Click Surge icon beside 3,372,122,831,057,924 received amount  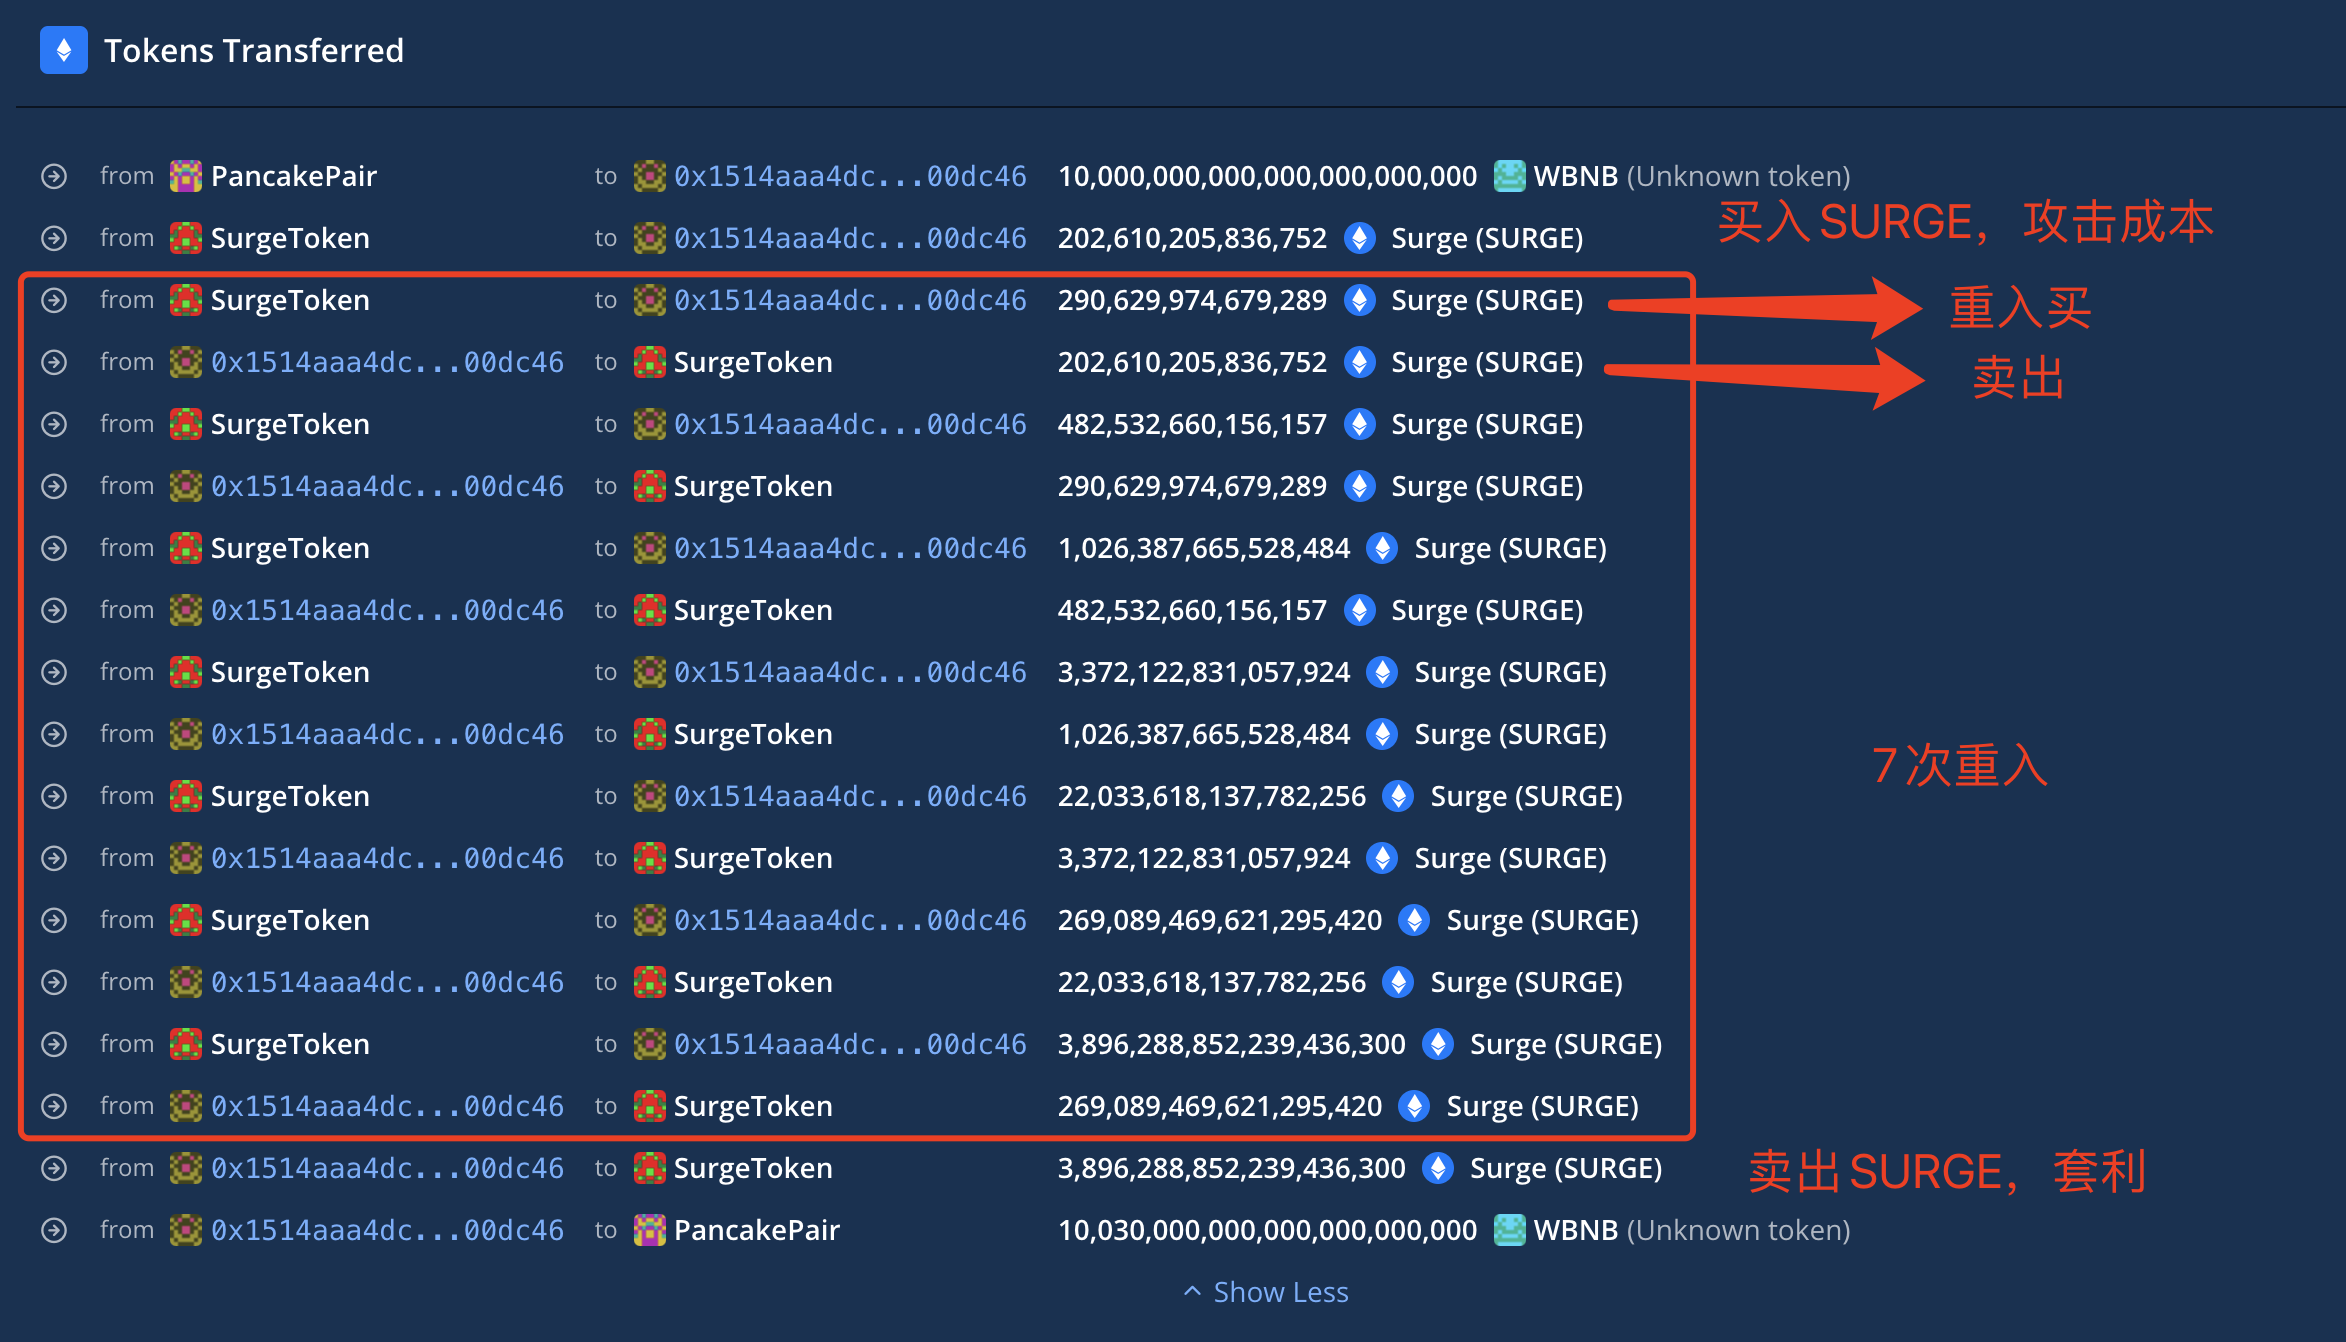[x=1382, y=672]
